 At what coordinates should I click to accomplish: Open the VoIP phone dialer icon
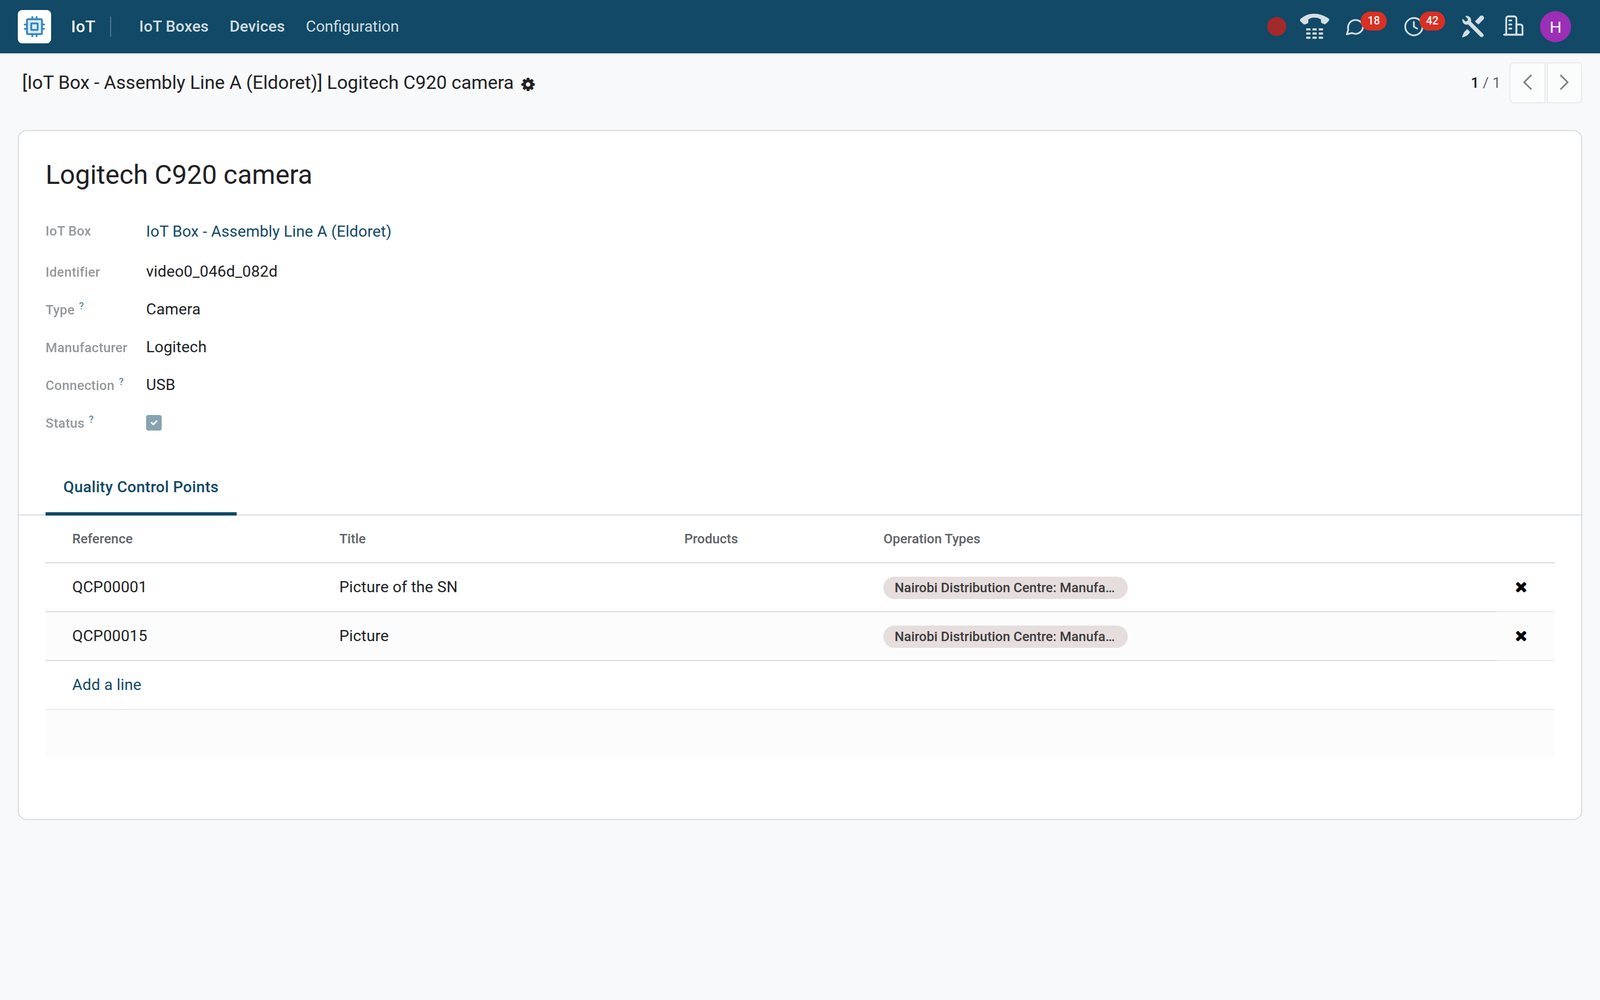point(1314,27)
